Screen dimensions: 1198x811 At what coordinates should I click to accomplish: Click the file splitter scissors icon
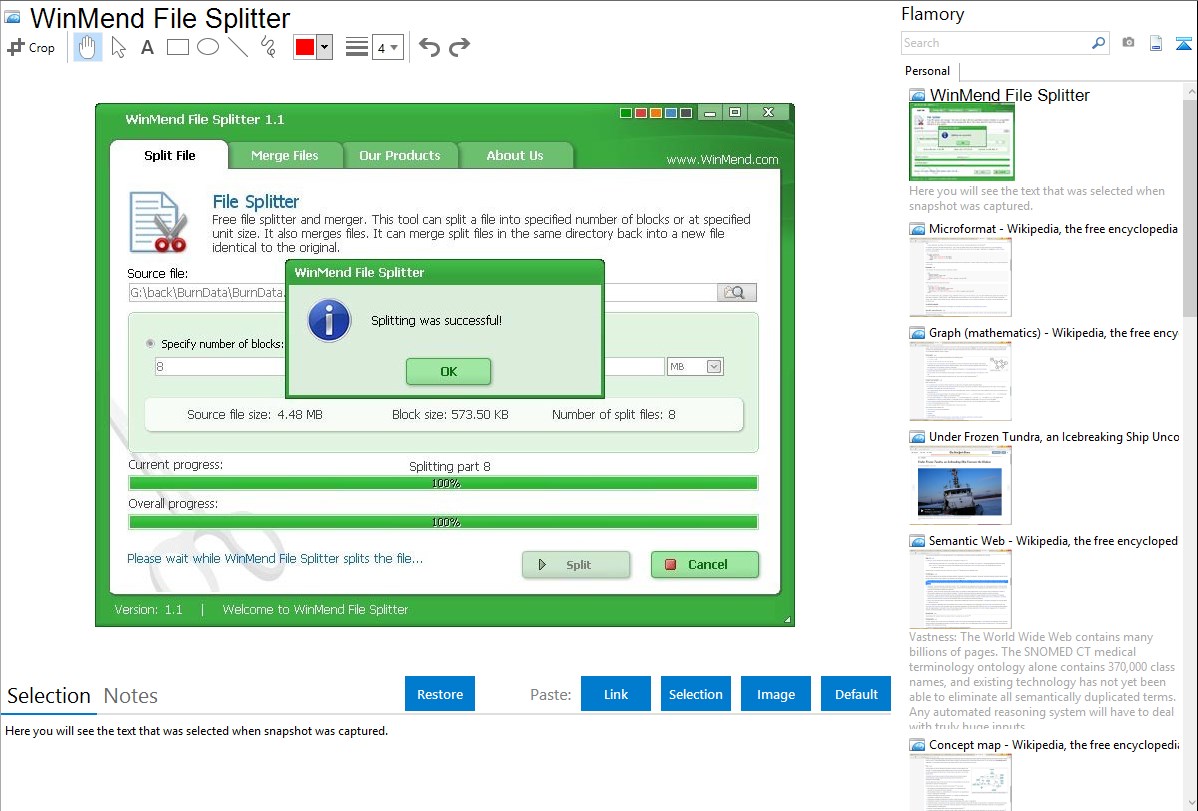tap(159, 222)
